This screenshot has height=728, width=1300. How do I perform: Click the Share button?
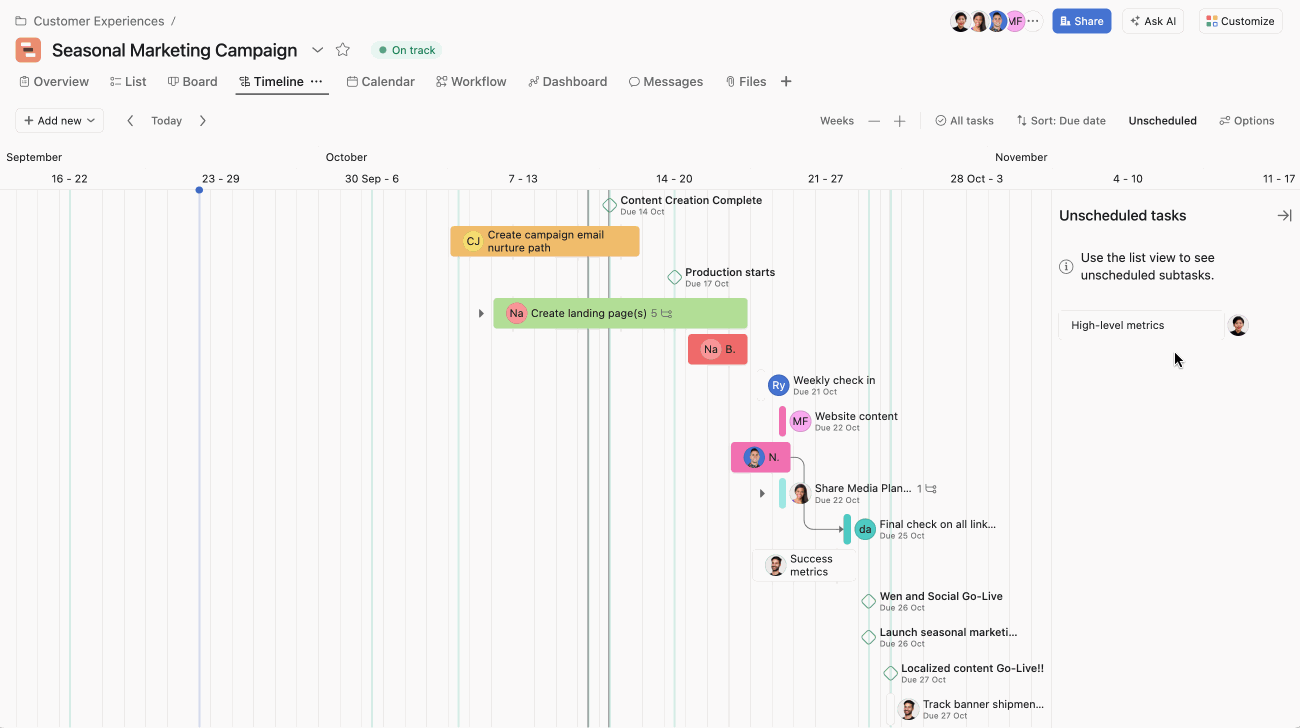[x=1081, y=20]
